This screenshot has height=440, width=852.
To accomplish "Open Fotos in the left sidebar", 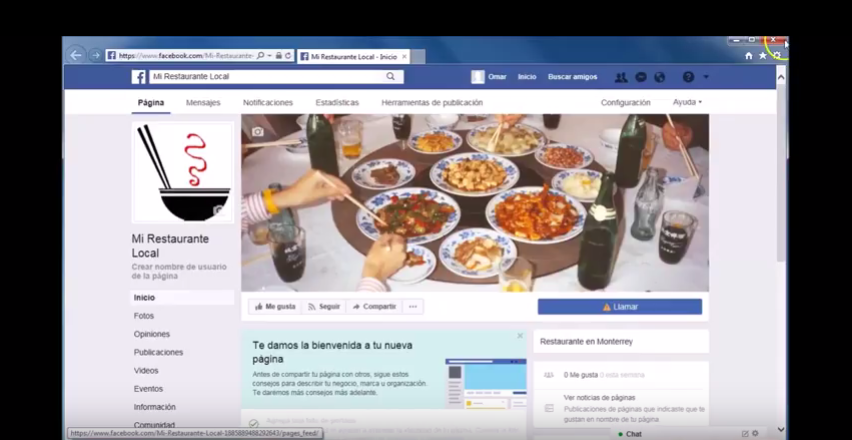I will point(144,316).
